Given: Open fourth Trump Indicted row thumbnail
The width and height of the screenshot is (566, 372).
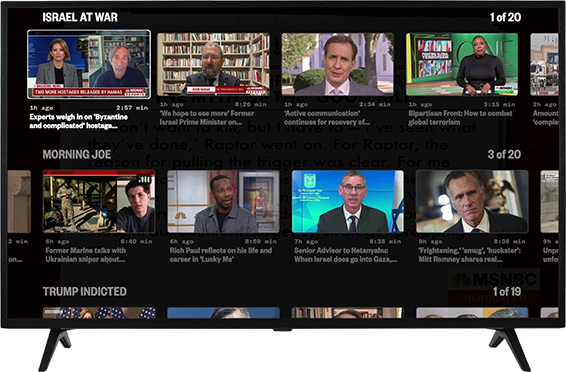Looking at the screenshot, I should point(472,313).
